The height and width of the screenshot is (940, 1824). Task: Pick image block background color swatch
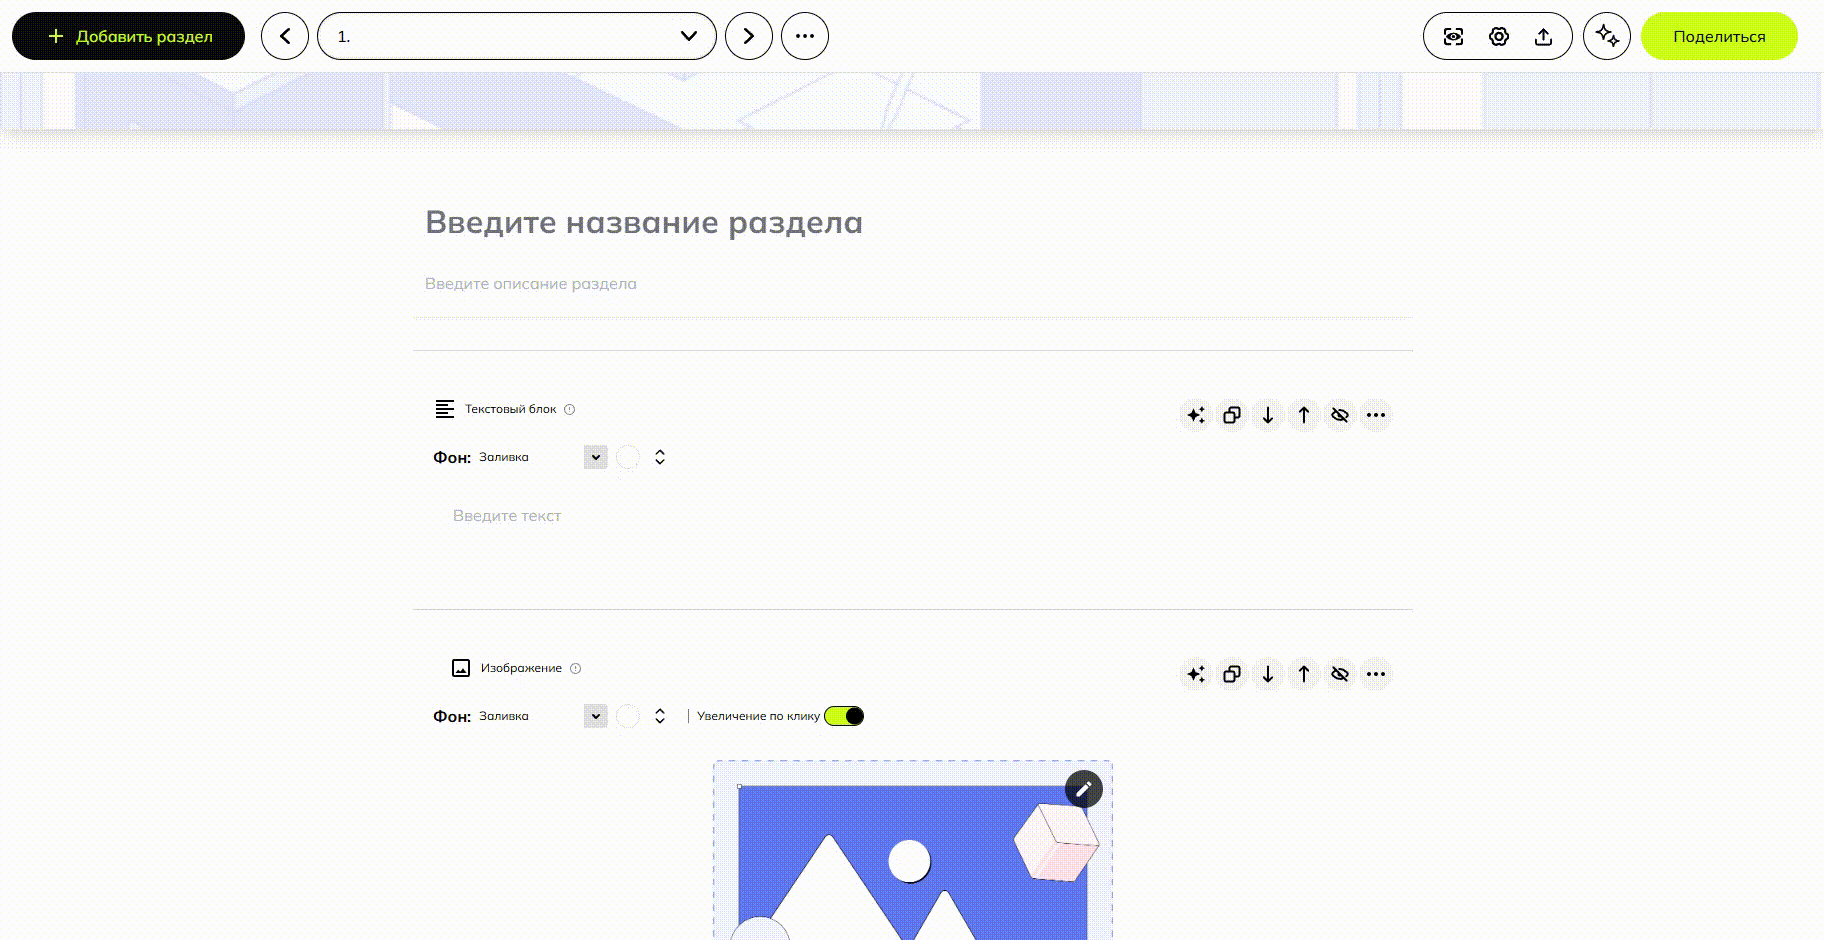tap(628, 716)
